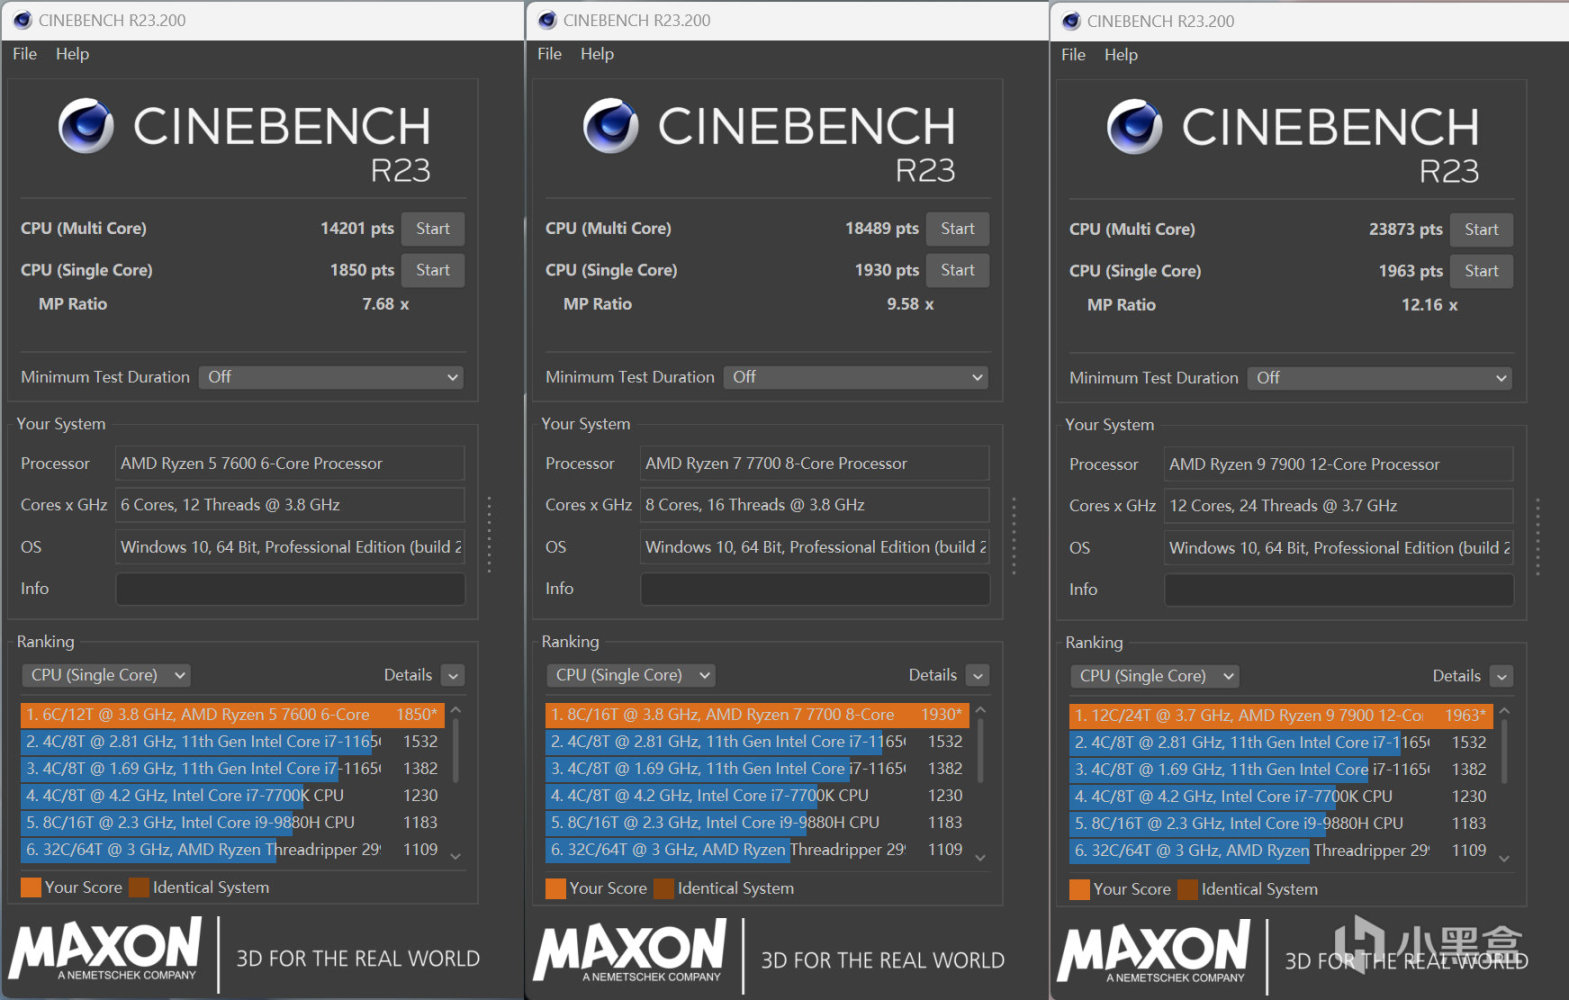Expand the Details arrow in Ryzen 5 7600 window

453,676
